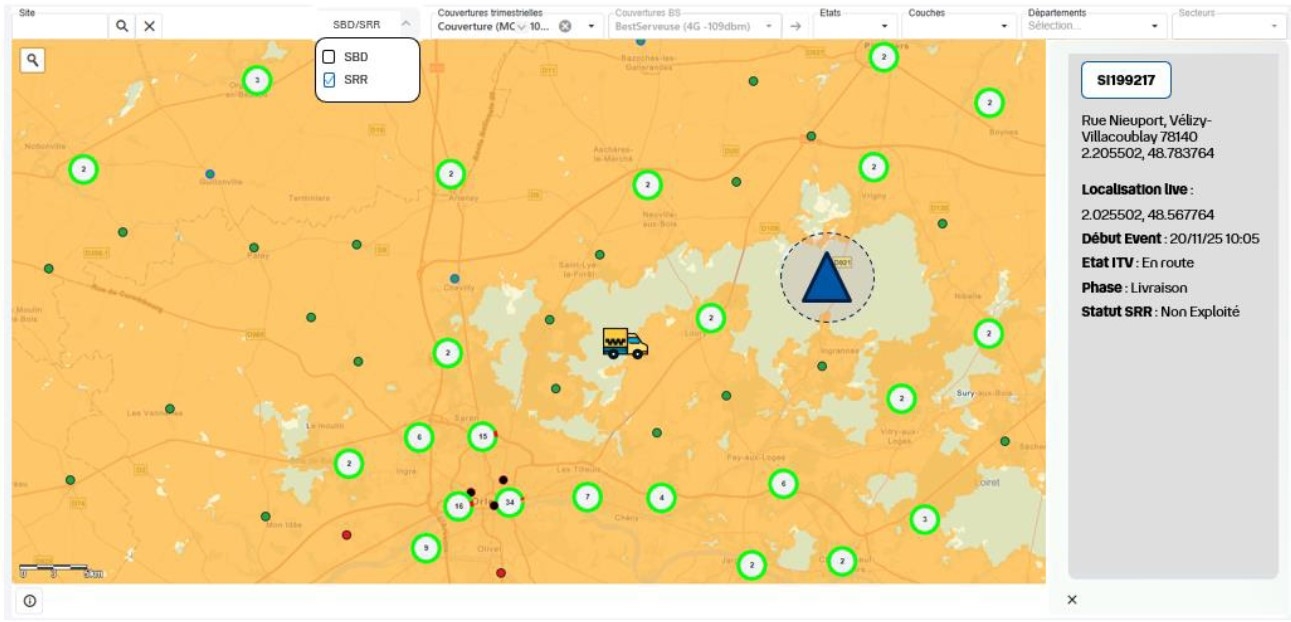Click the Site search magnifier icon
The height and width of the screenshot is (622, 1291).
[122, 26]
